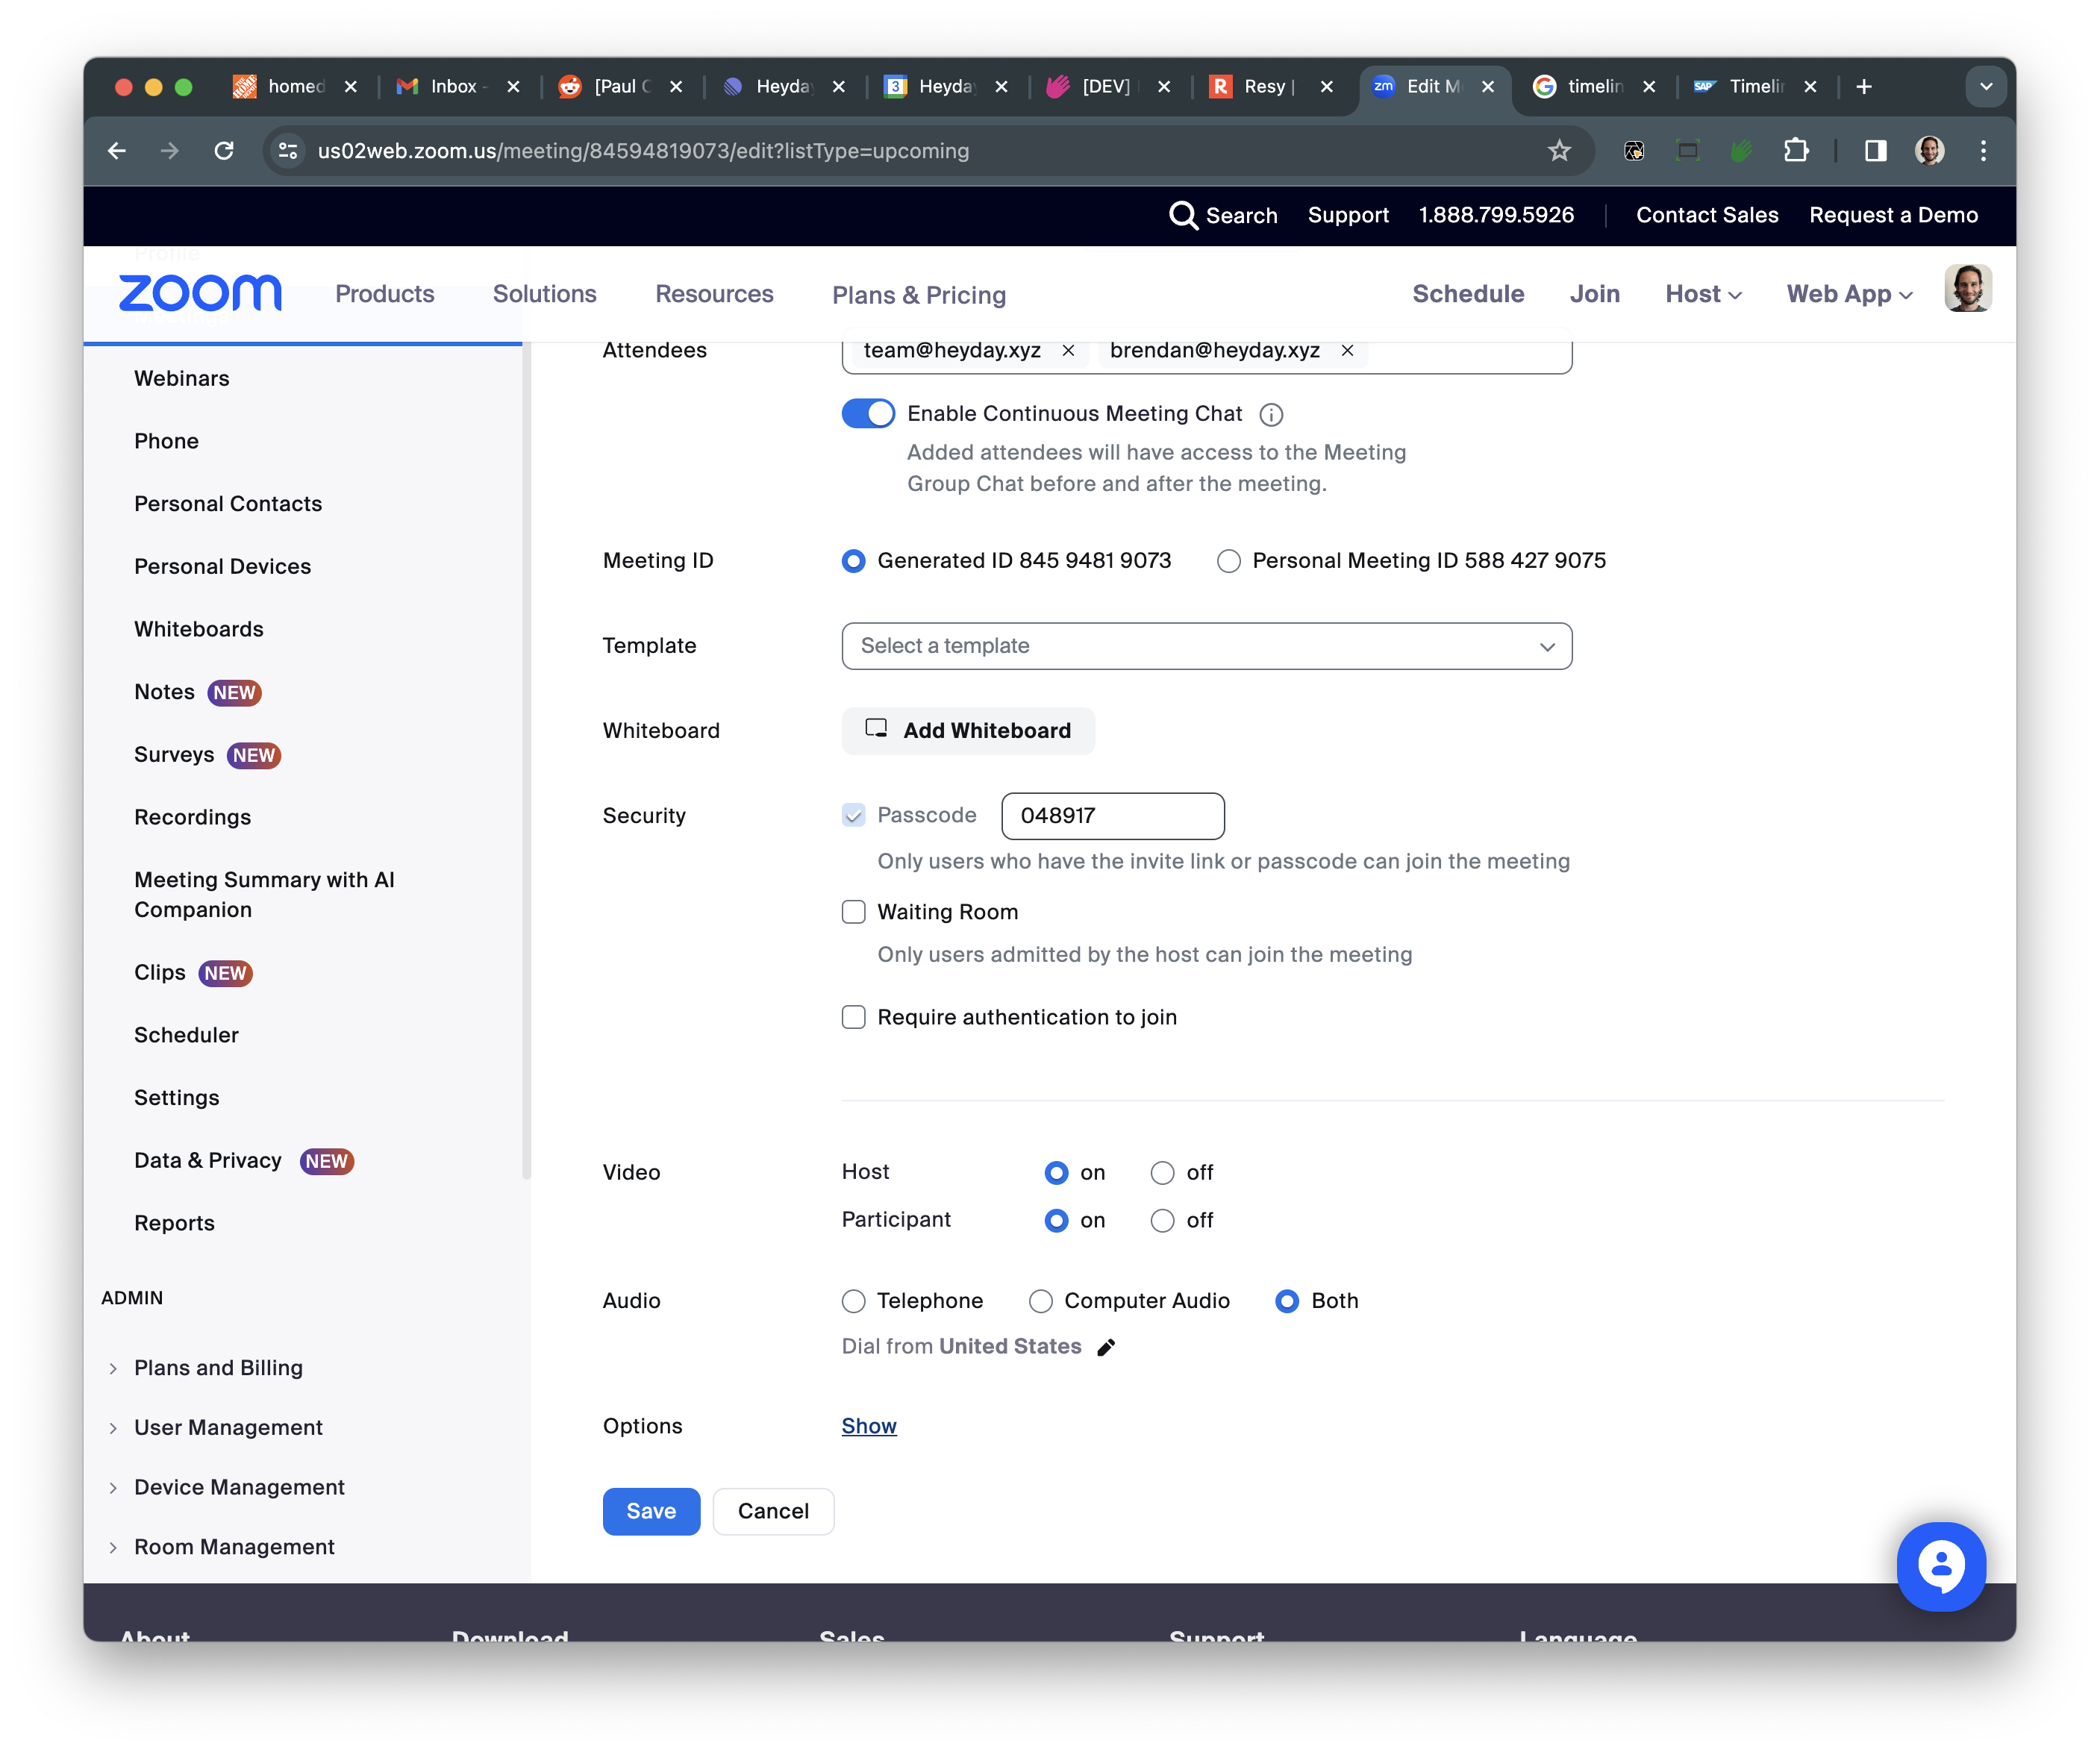Click the forward navigation arrow

tap(170, 151)
